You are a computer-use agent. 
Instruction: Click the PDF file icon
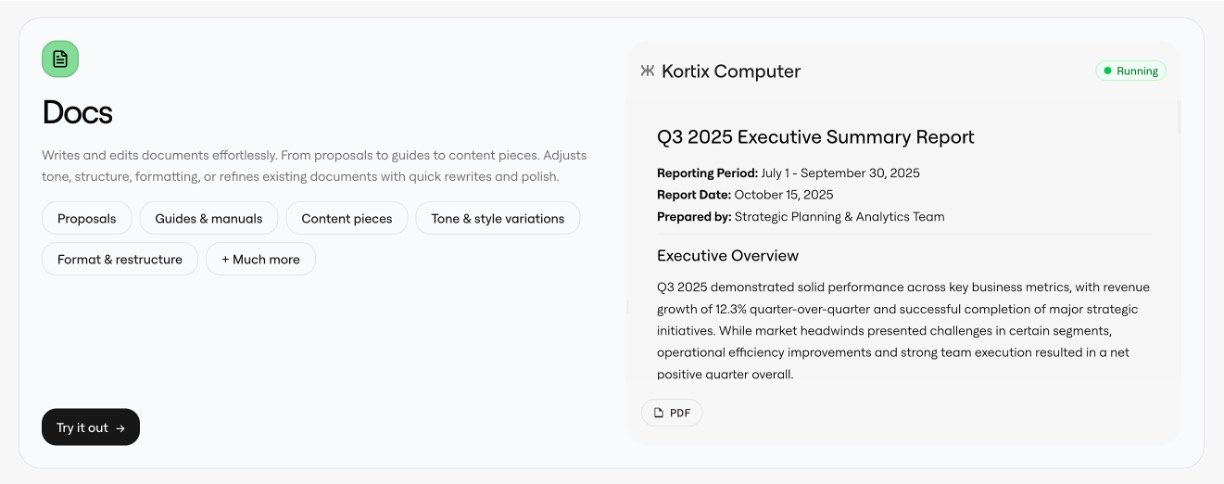pos(658,413)
